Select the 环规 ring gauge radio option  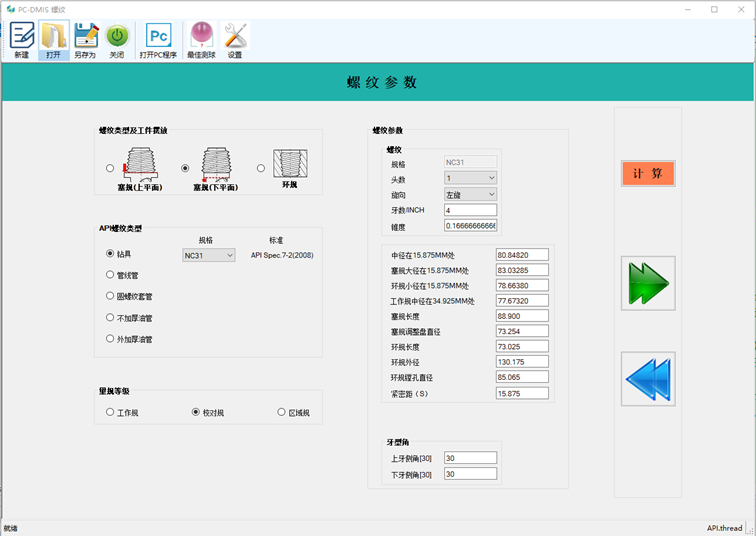click(261, 168)
